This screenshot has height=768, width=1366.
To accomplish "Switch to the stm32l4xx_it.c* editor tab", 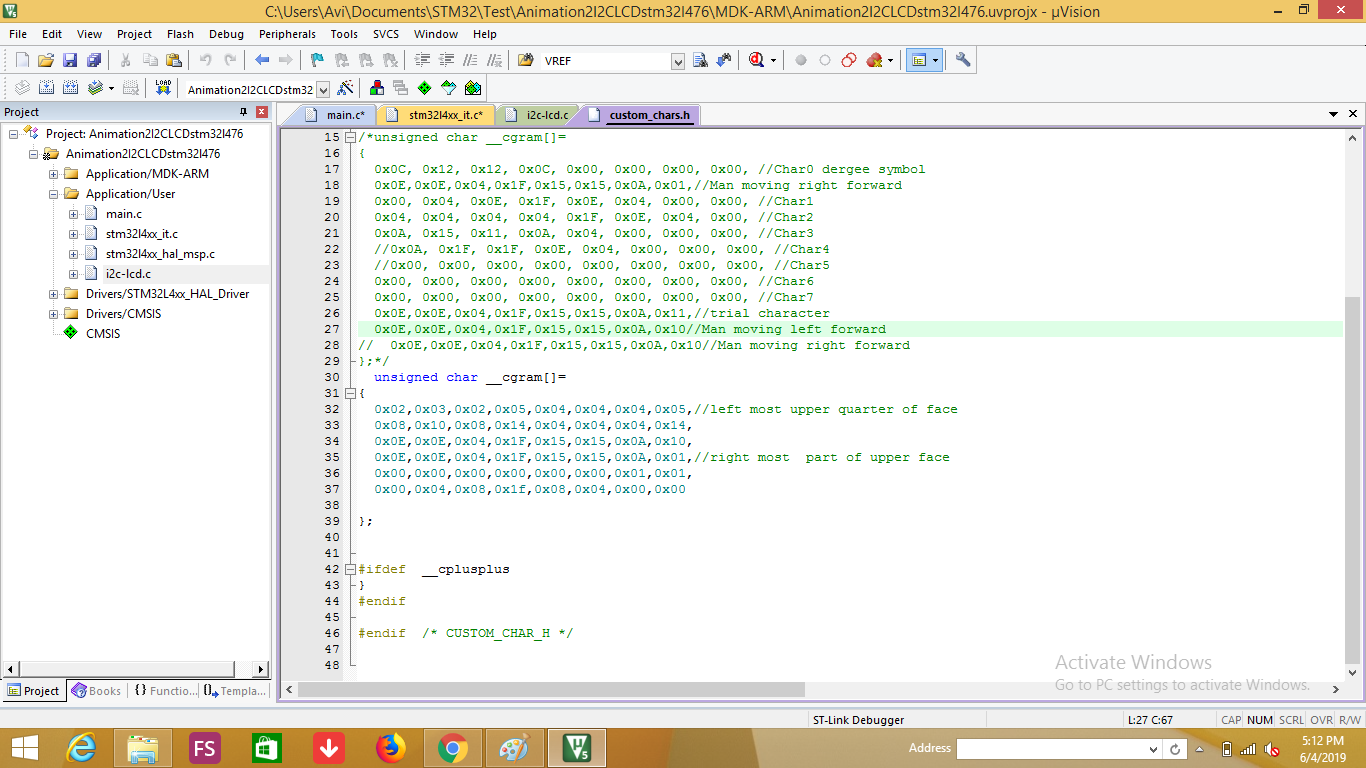I will pos(437,115).
